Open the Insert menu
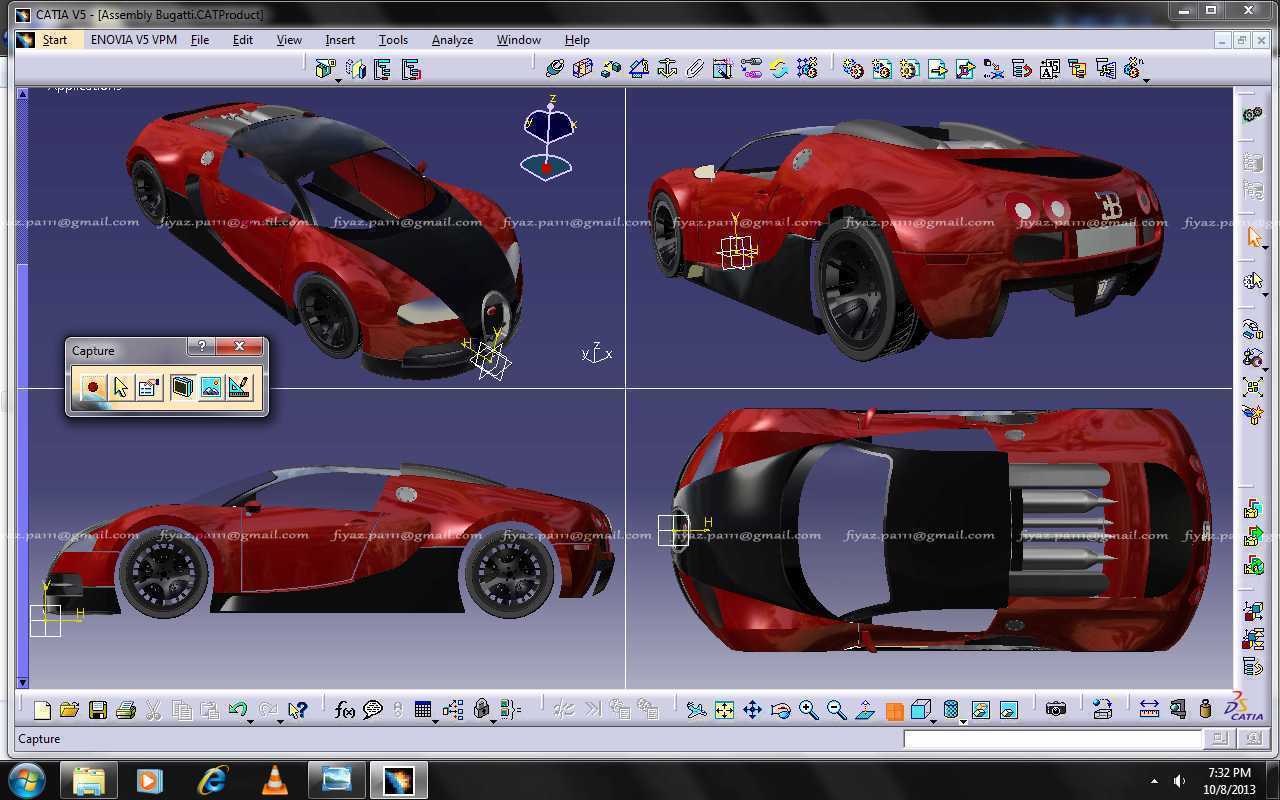The image size is (1280, 800). (x=340, y=40)
